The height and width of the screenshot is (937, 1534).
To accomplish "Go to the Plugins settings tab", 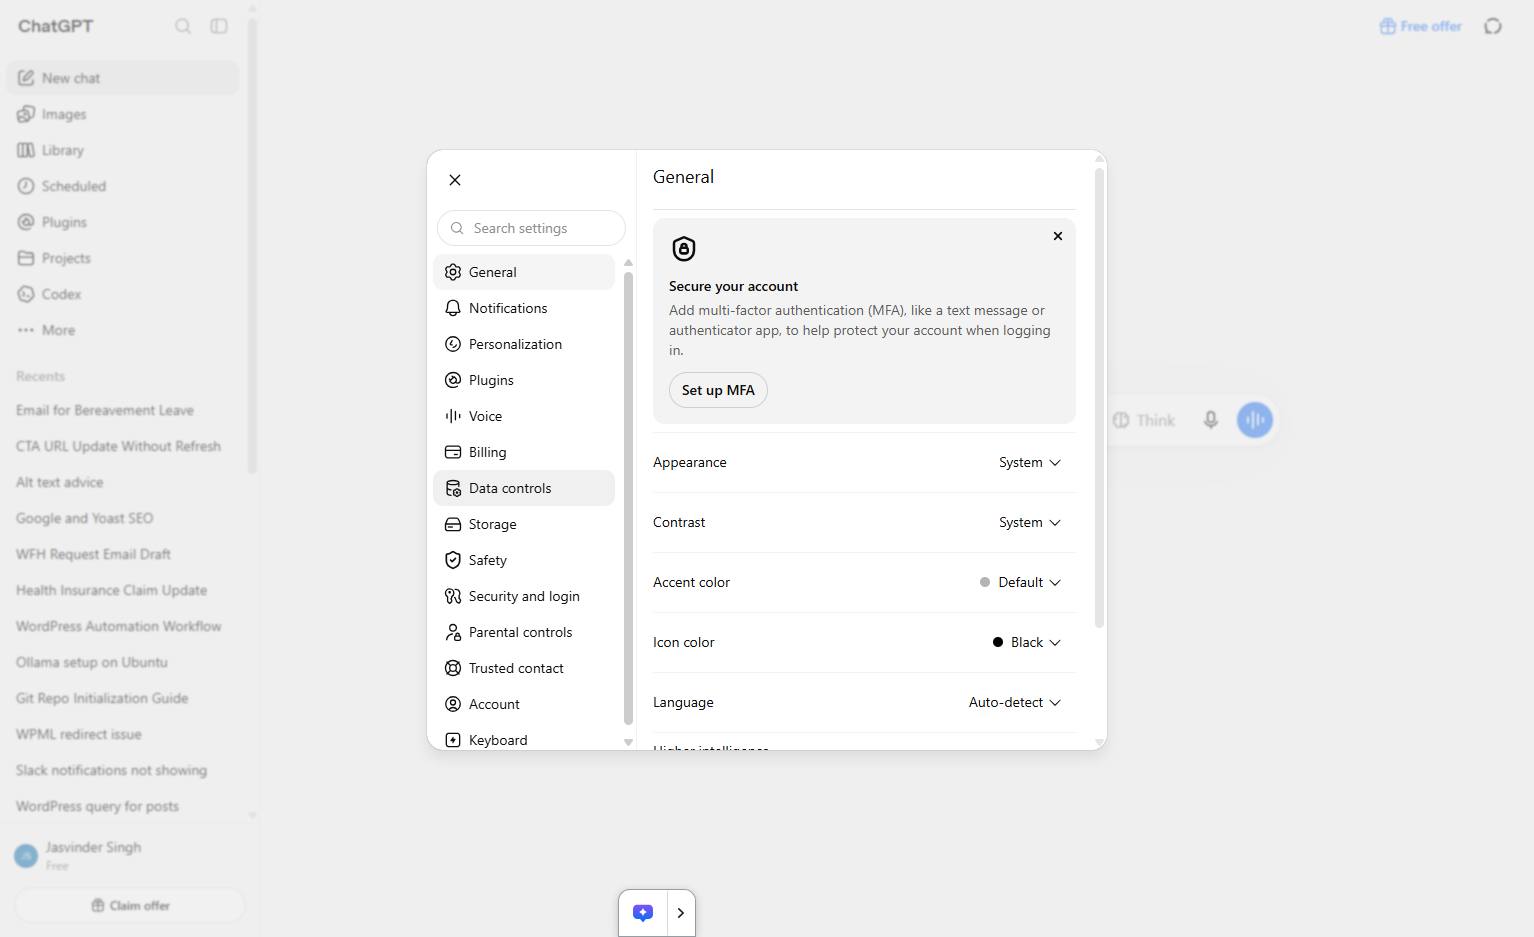I will (524, 380).
